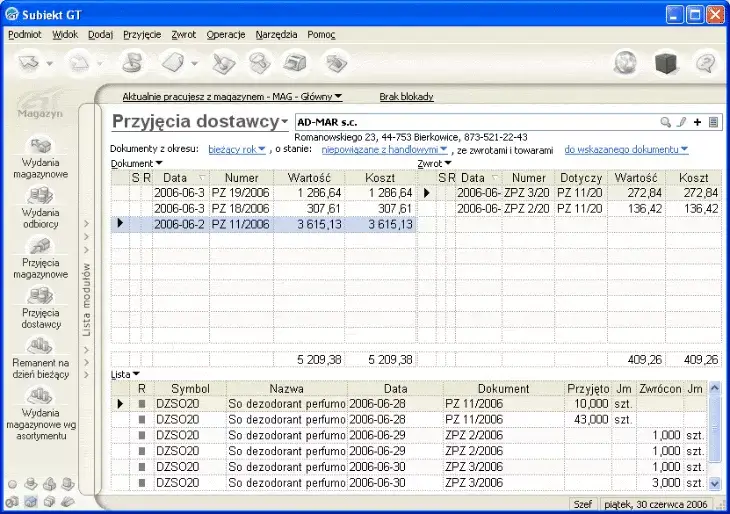730x514 pixels.
Task: Open the Operacje menu
Action: (x=226, y=34)
